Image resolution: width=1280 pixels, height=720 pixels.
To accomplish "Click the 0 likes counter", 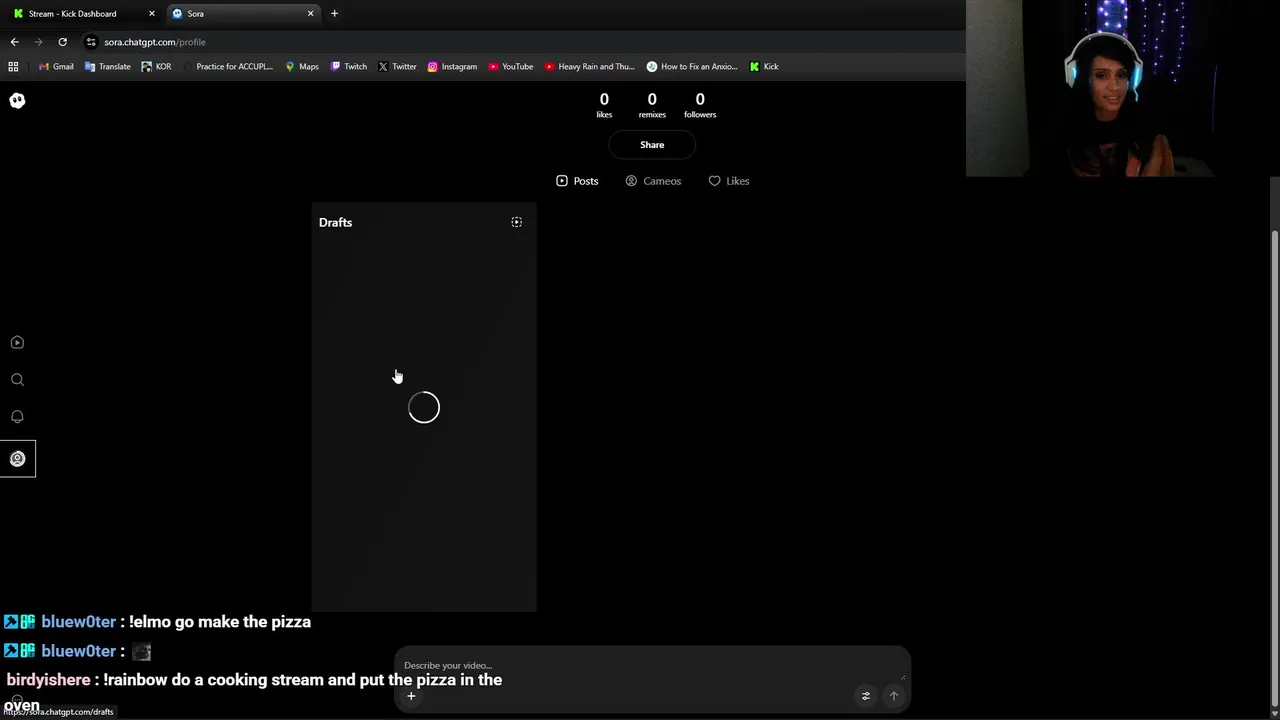I will tap(604, 105).
